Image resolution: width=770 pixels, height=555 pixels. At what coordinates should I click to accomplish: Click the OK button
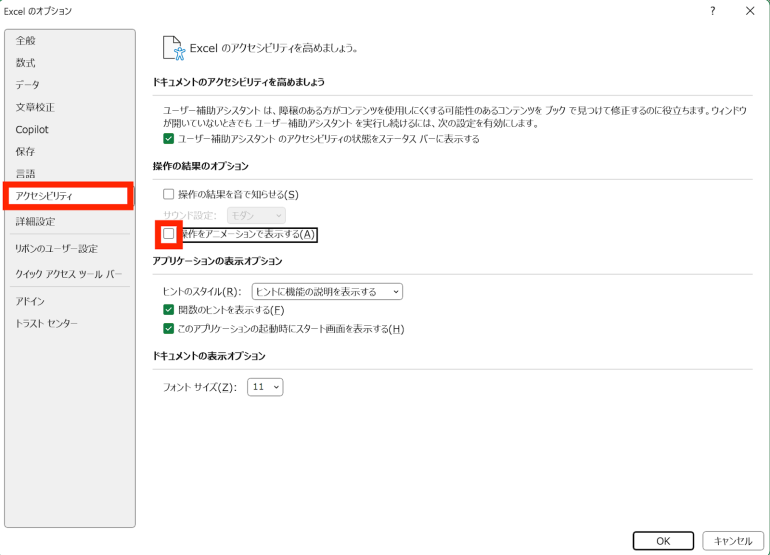click(662, 540)
